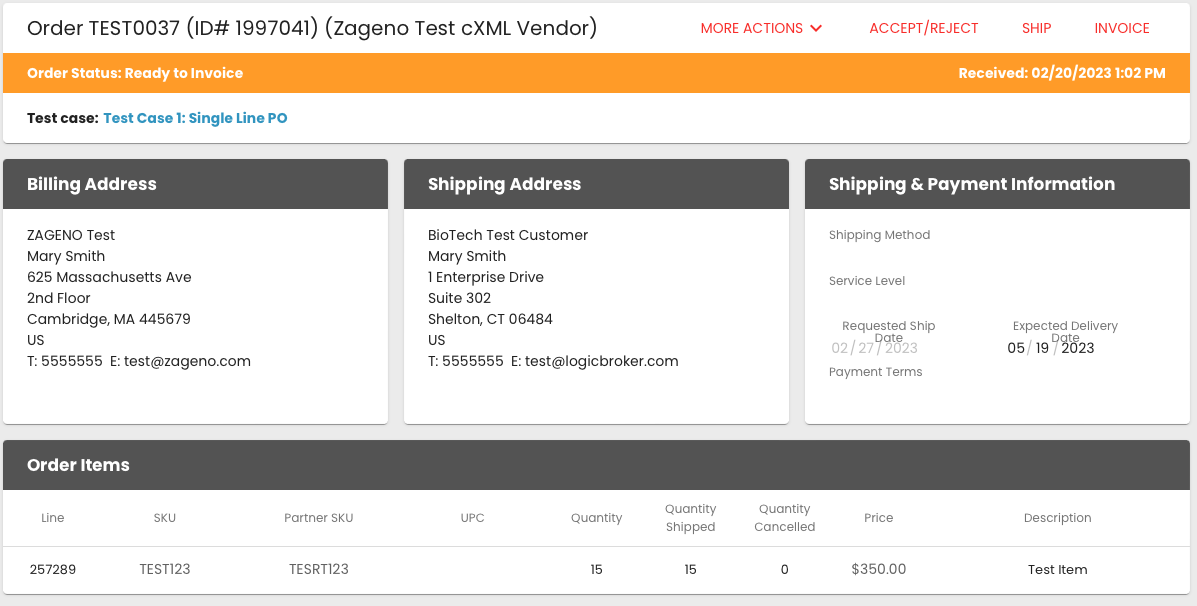
Task: Click the Partner SKU column header
Action: [319, 518]
